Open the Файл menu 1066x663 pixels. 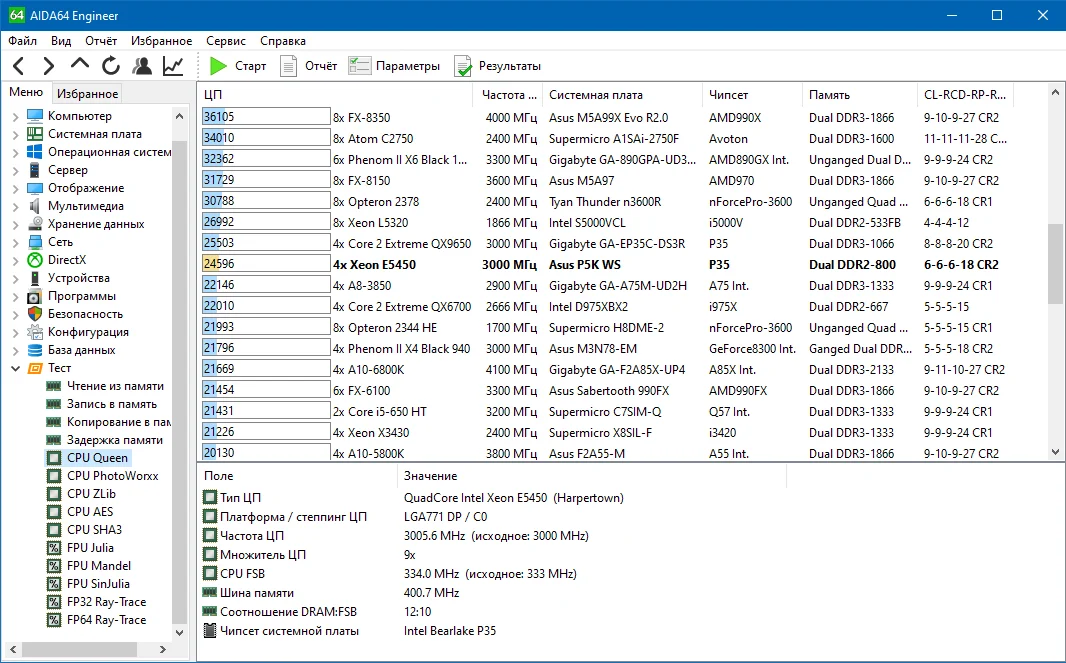click(x=22, y=41)
